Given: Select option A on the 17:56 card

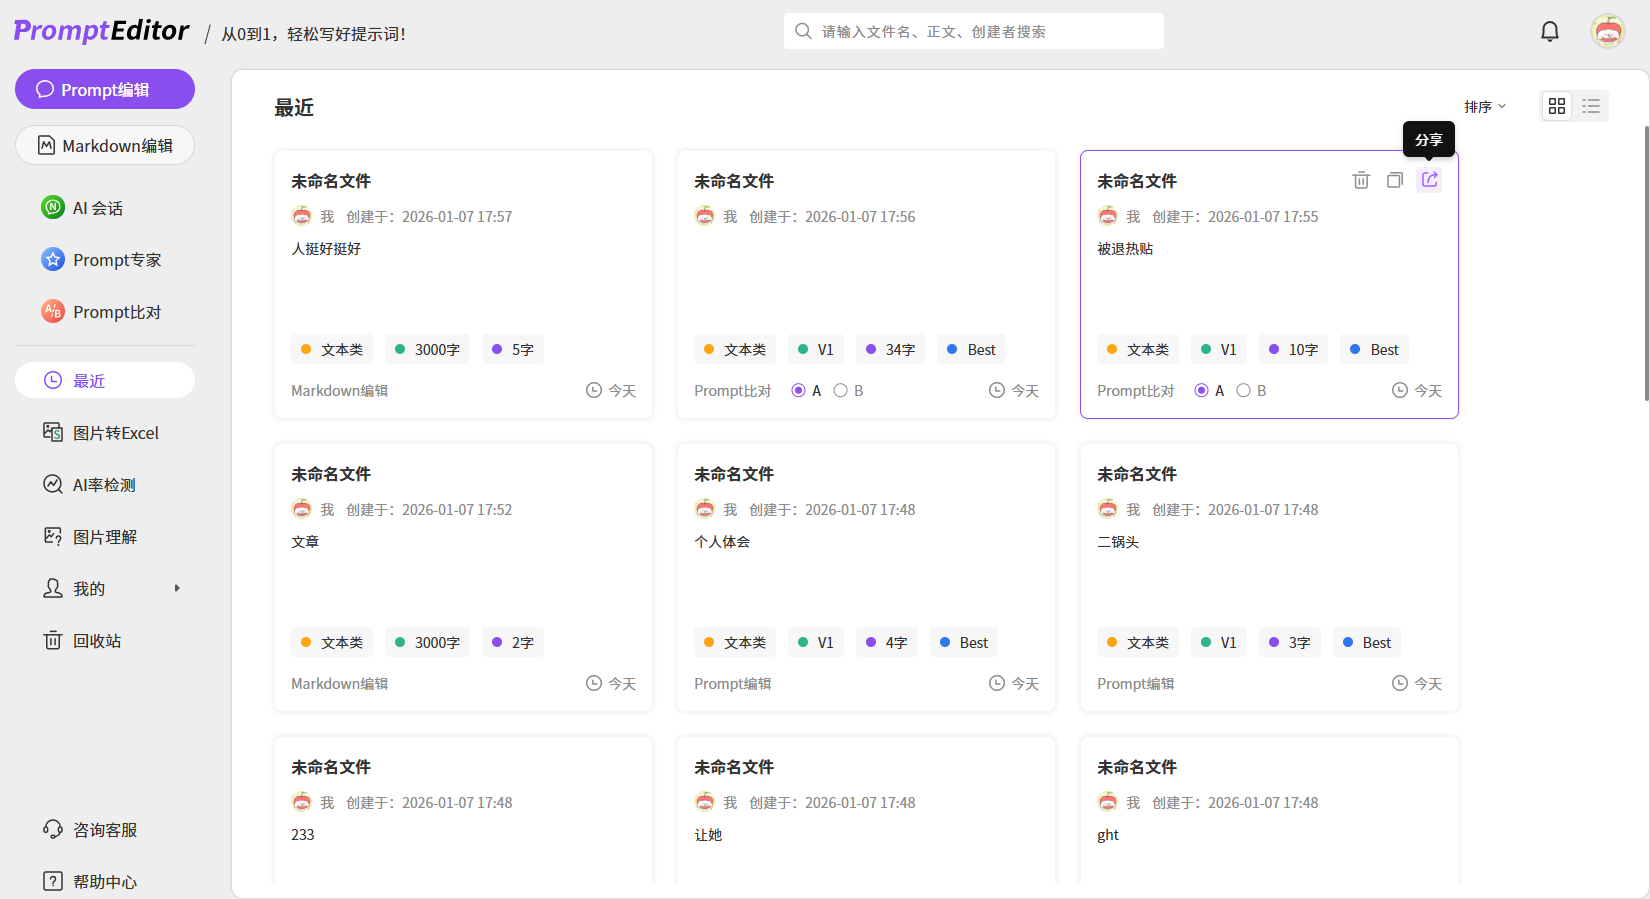Looking at the screenshot, I should [x=798, y=391].
